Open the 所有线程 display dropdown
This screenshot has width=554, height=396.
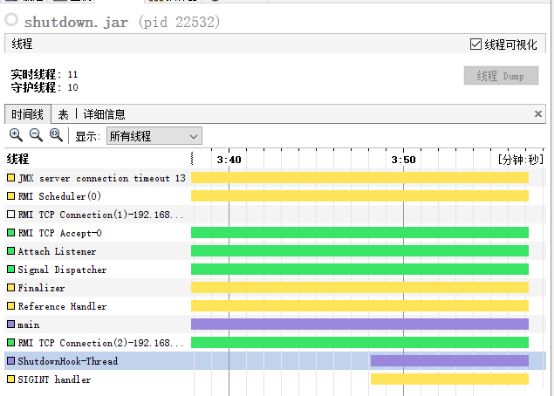(x=154, y=136)
